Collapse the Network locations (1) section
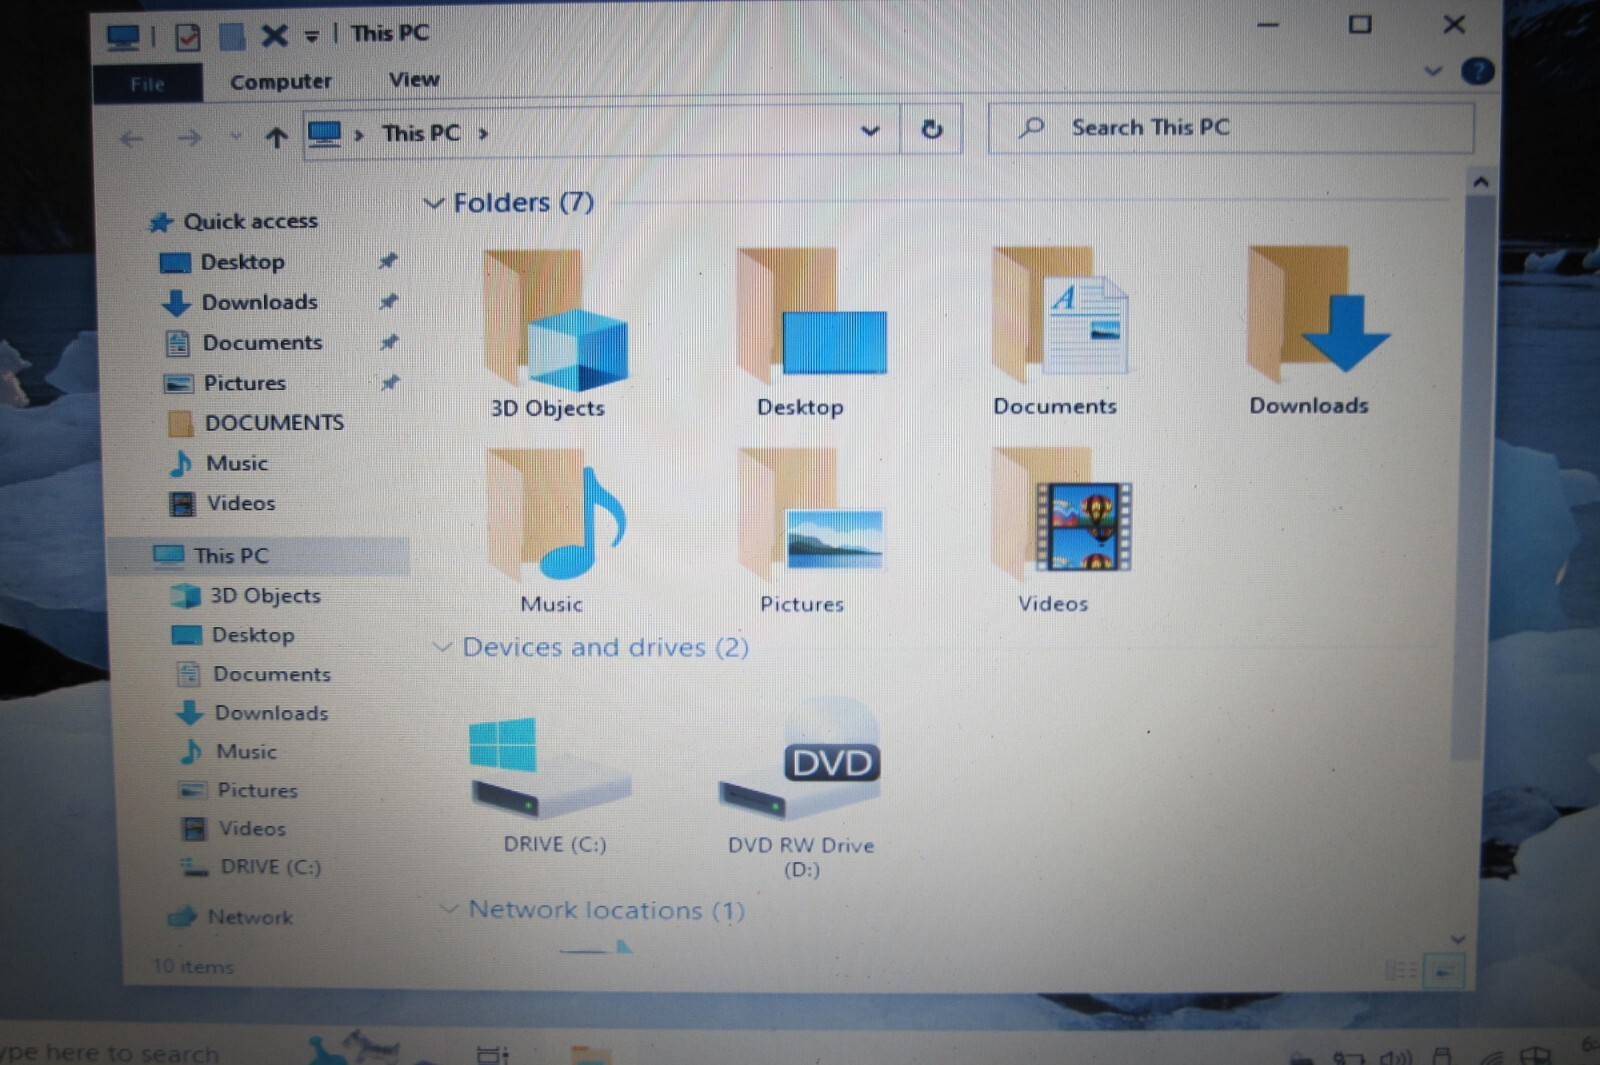The height and width of the screenshot is (1065, 1600). pyautogui.click(x=449, y=909)
